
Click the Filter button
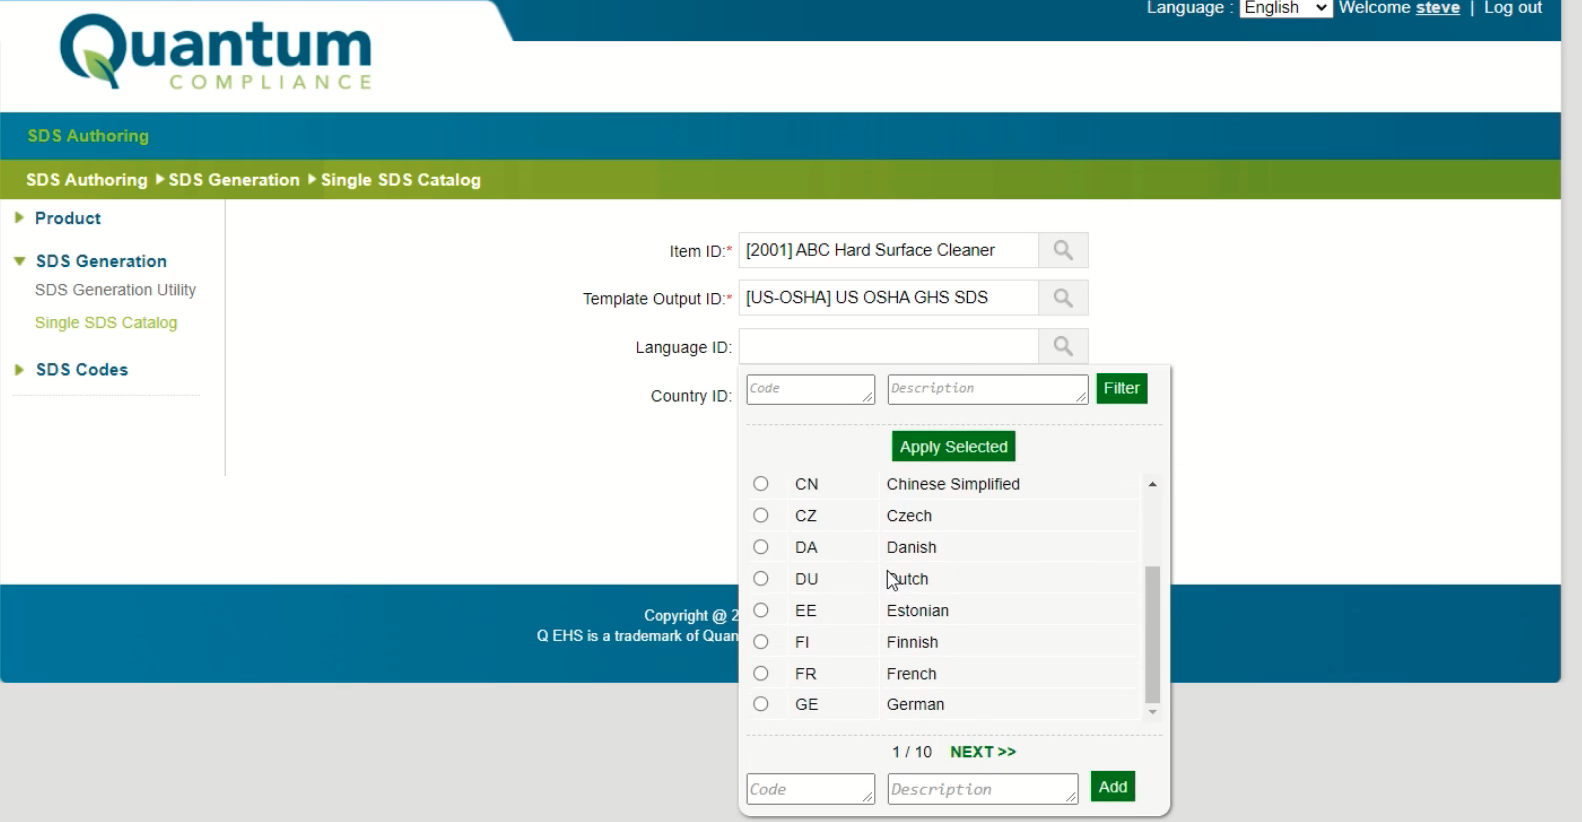pyautogui.click(x=1122, y=388)
